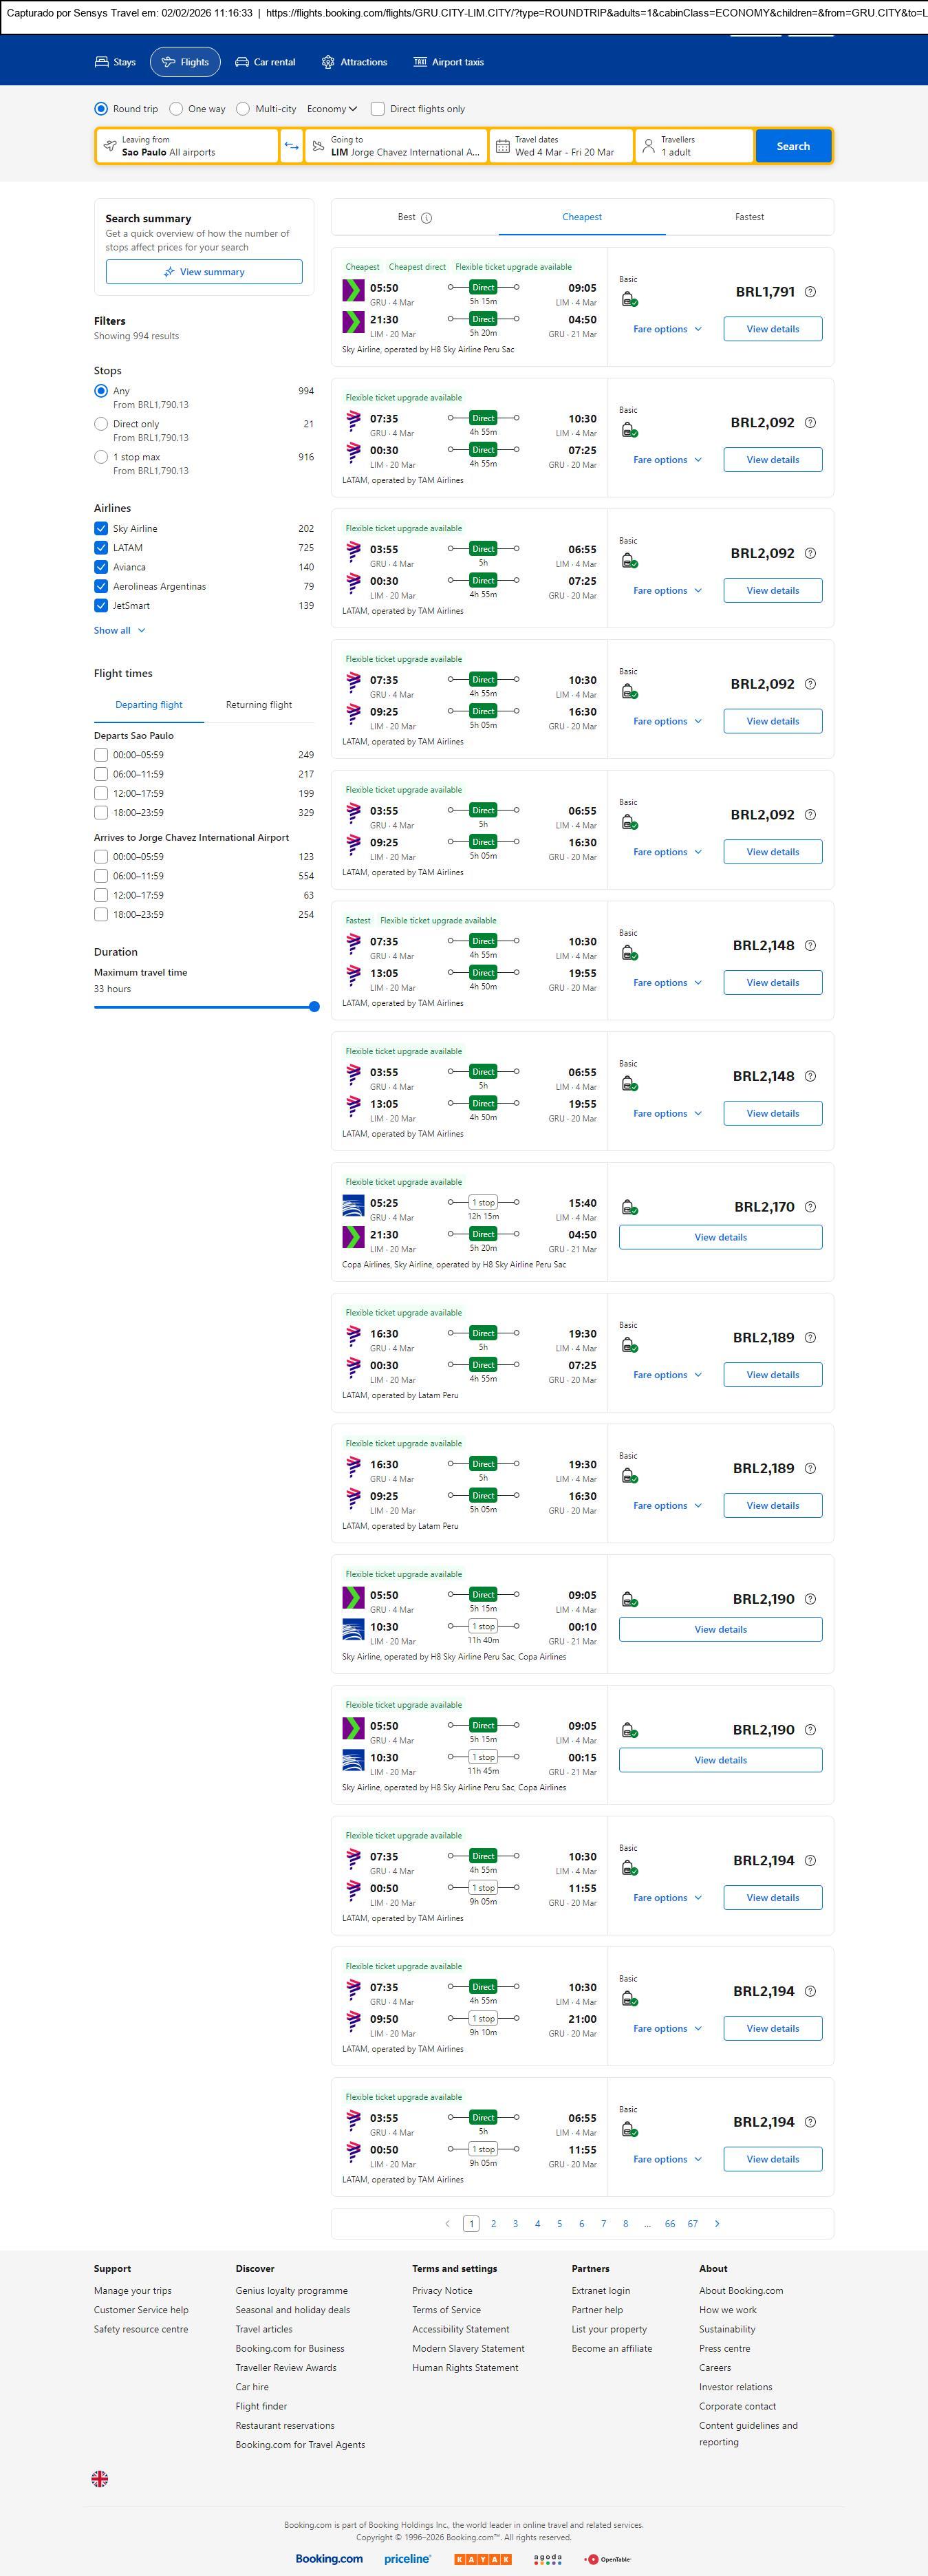Switch to the Fastest results tab
This screenshot has height=2576, width=928.
tap(749, 217)
